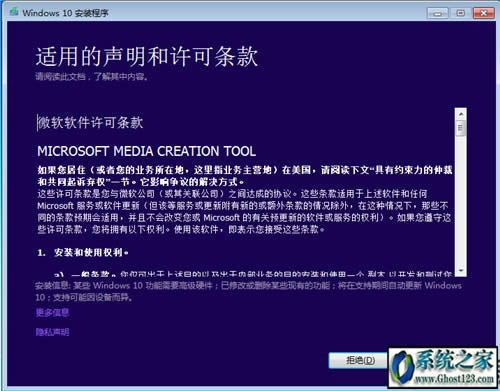The height and width of the screenshot is (391, 500).
Task: Click the MICROSOFT MEDIA CREATION TOOL heading
Action: tap(146, 151)
